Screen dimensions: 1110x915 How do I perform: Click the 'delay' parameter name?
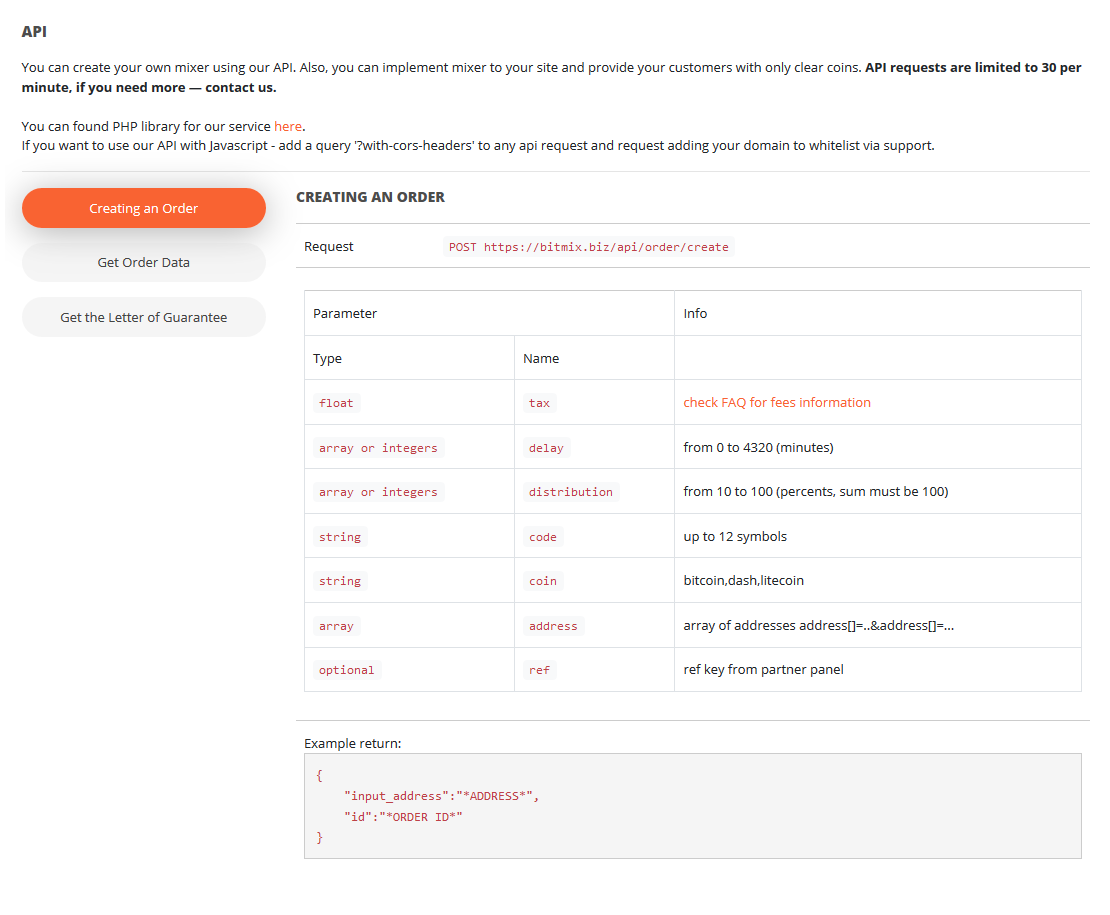[546, 448]
